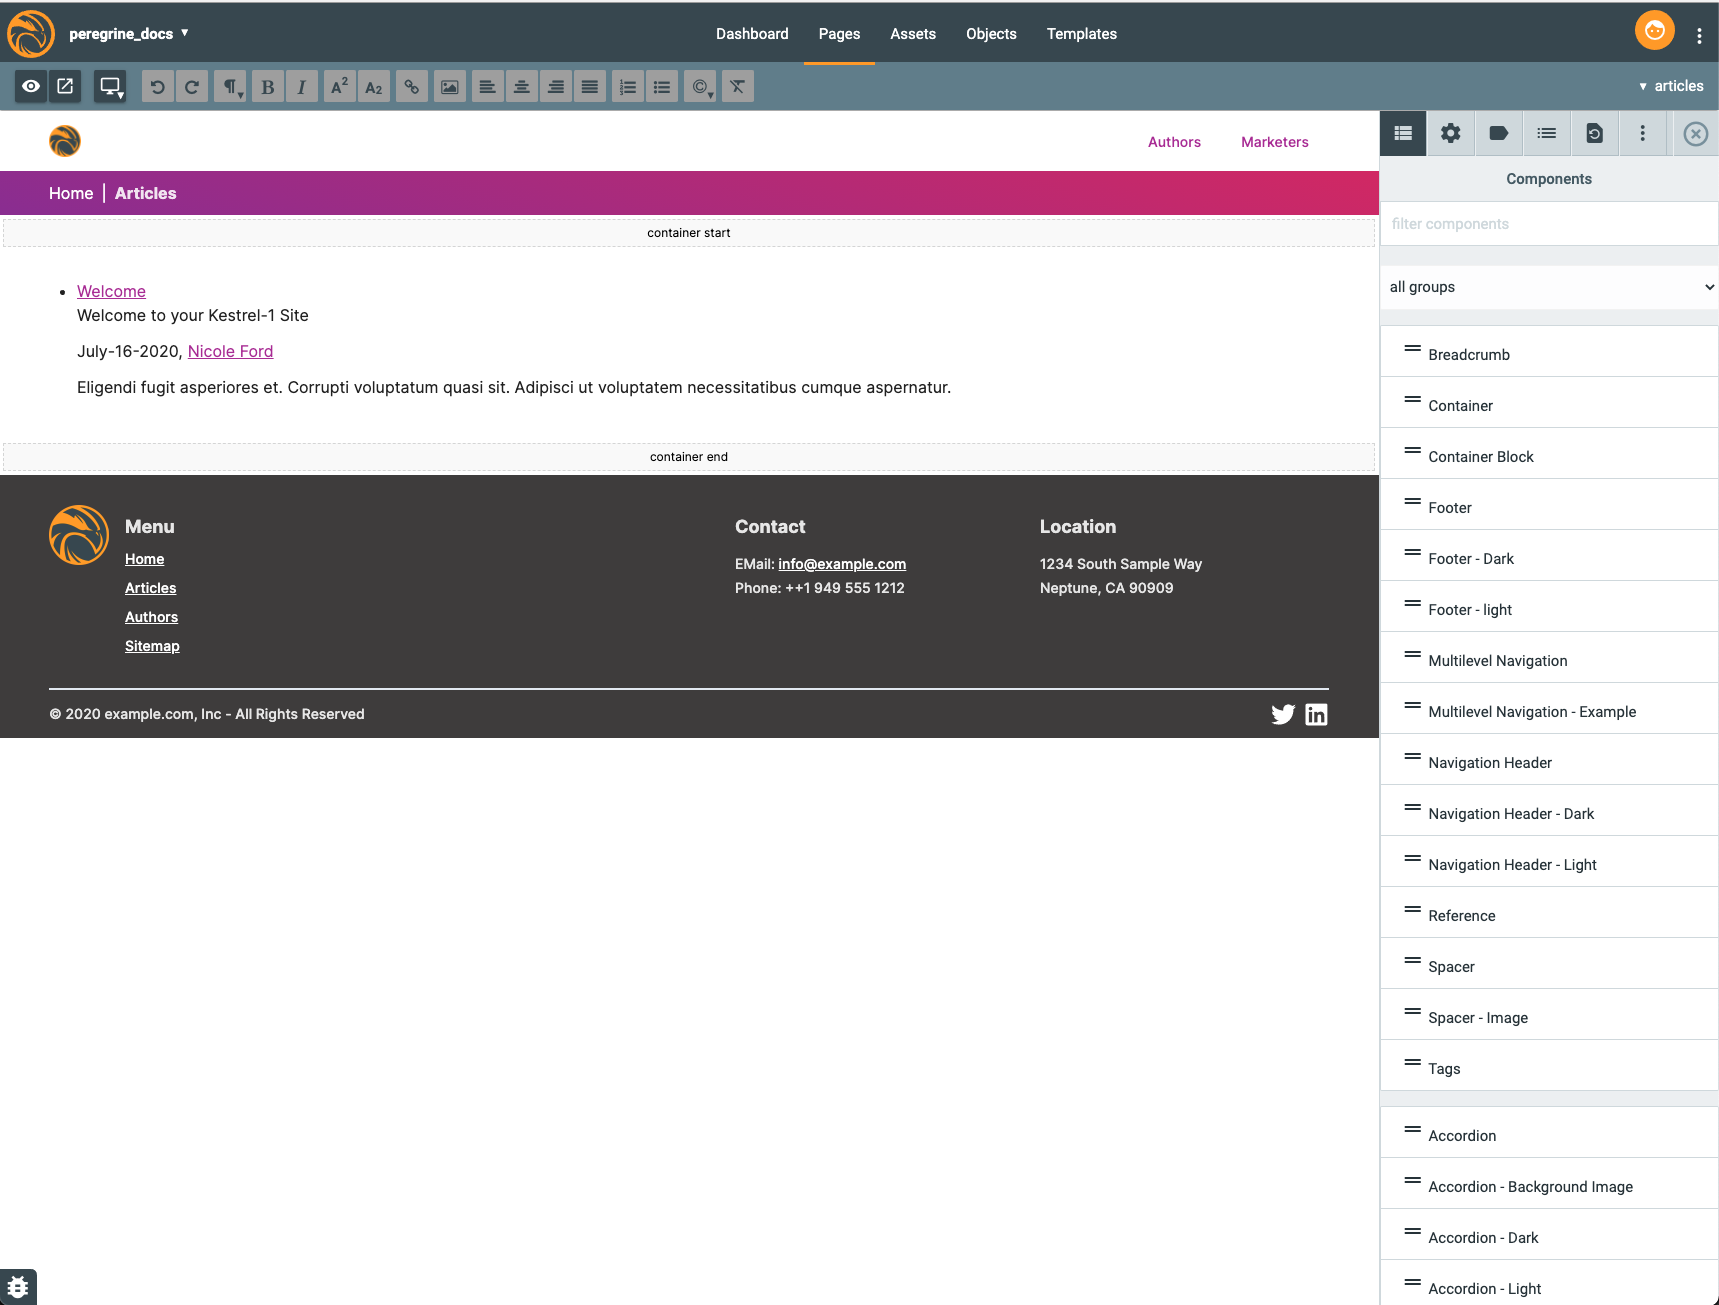Click the Nicole Ford author link
The height and width of the screenshot is (1305, 1719).
230,351
